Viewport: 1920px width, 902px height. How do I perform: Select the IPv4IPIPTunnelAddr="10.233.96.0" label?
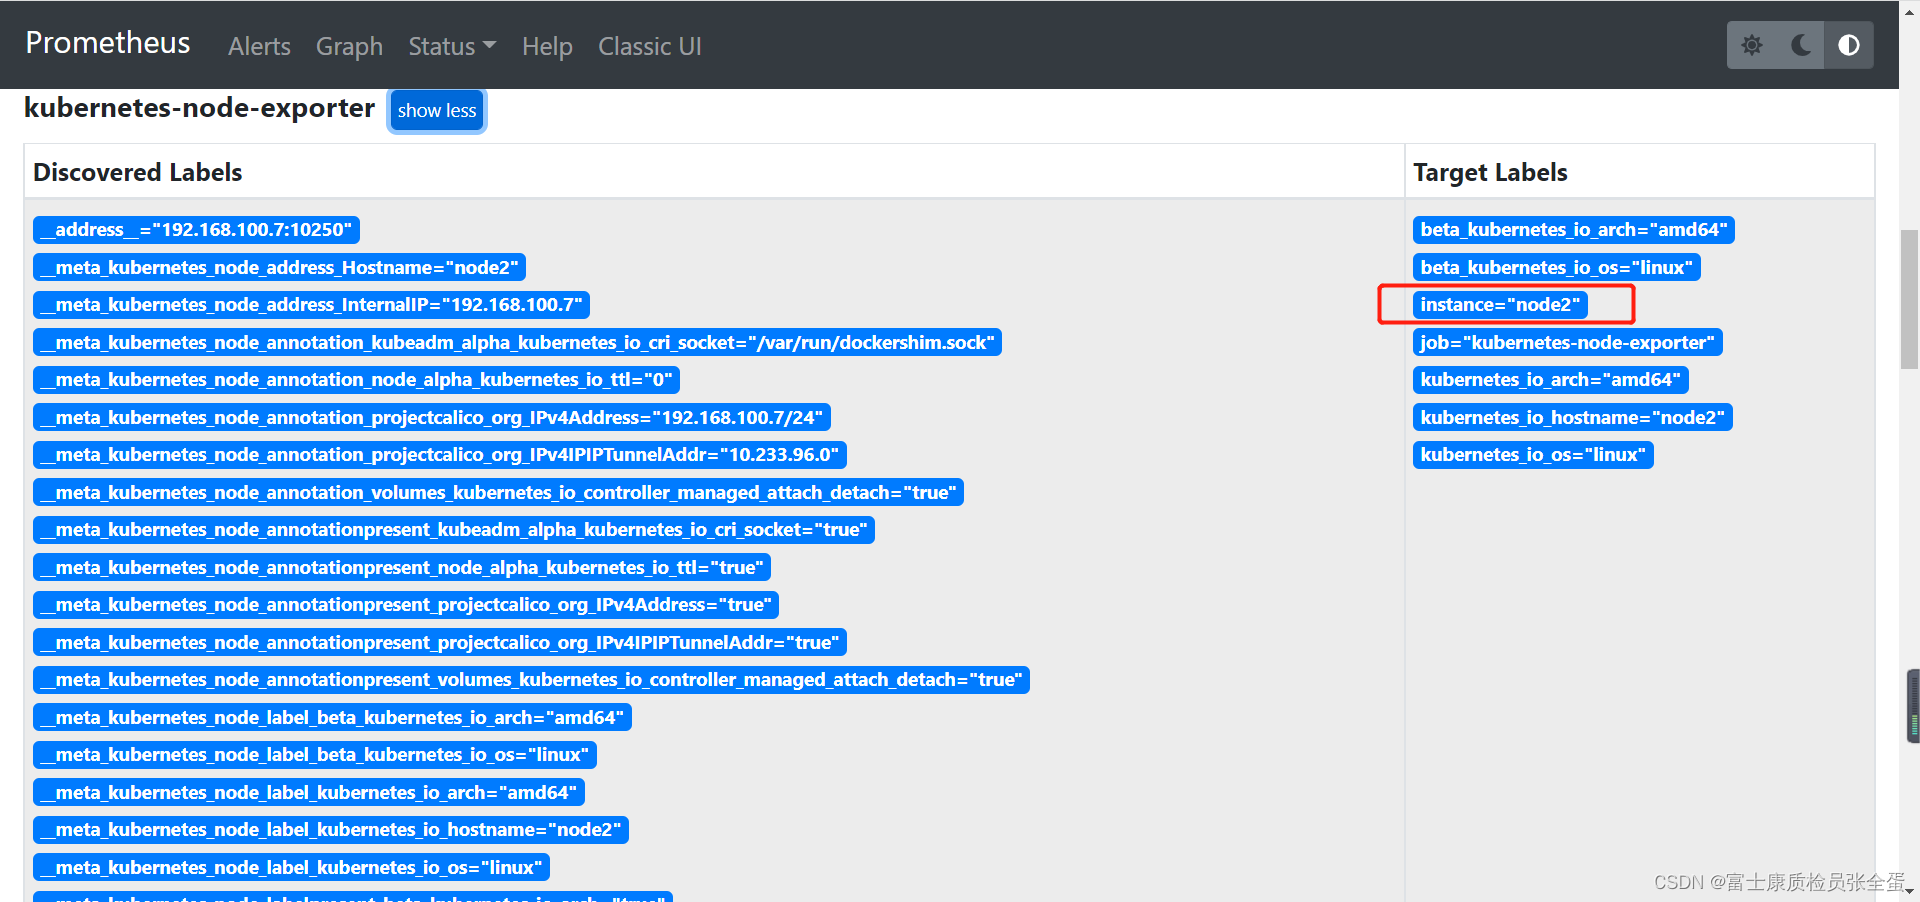pos(440,455)
